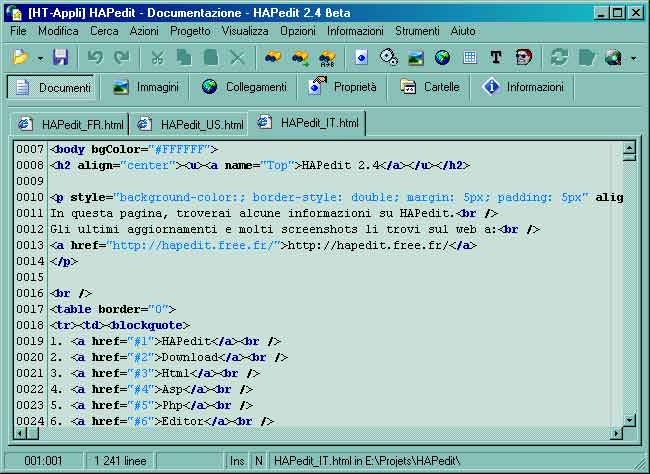Image resolution: width=650 pixels, height=474 pixels.
Task: Open the Opzioni menu
Action: pos(298,31)
